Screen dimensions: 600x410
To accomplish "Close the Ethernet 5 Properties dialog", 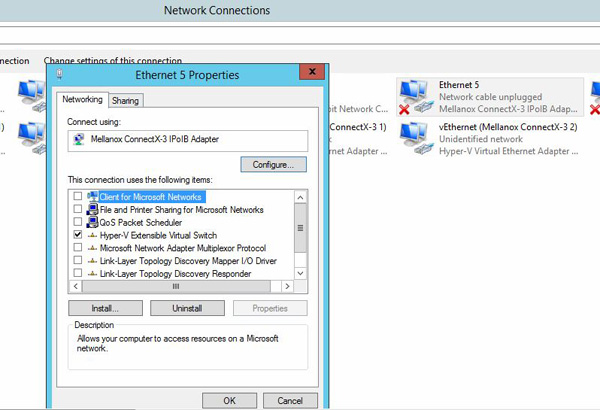I will point(312,72).
